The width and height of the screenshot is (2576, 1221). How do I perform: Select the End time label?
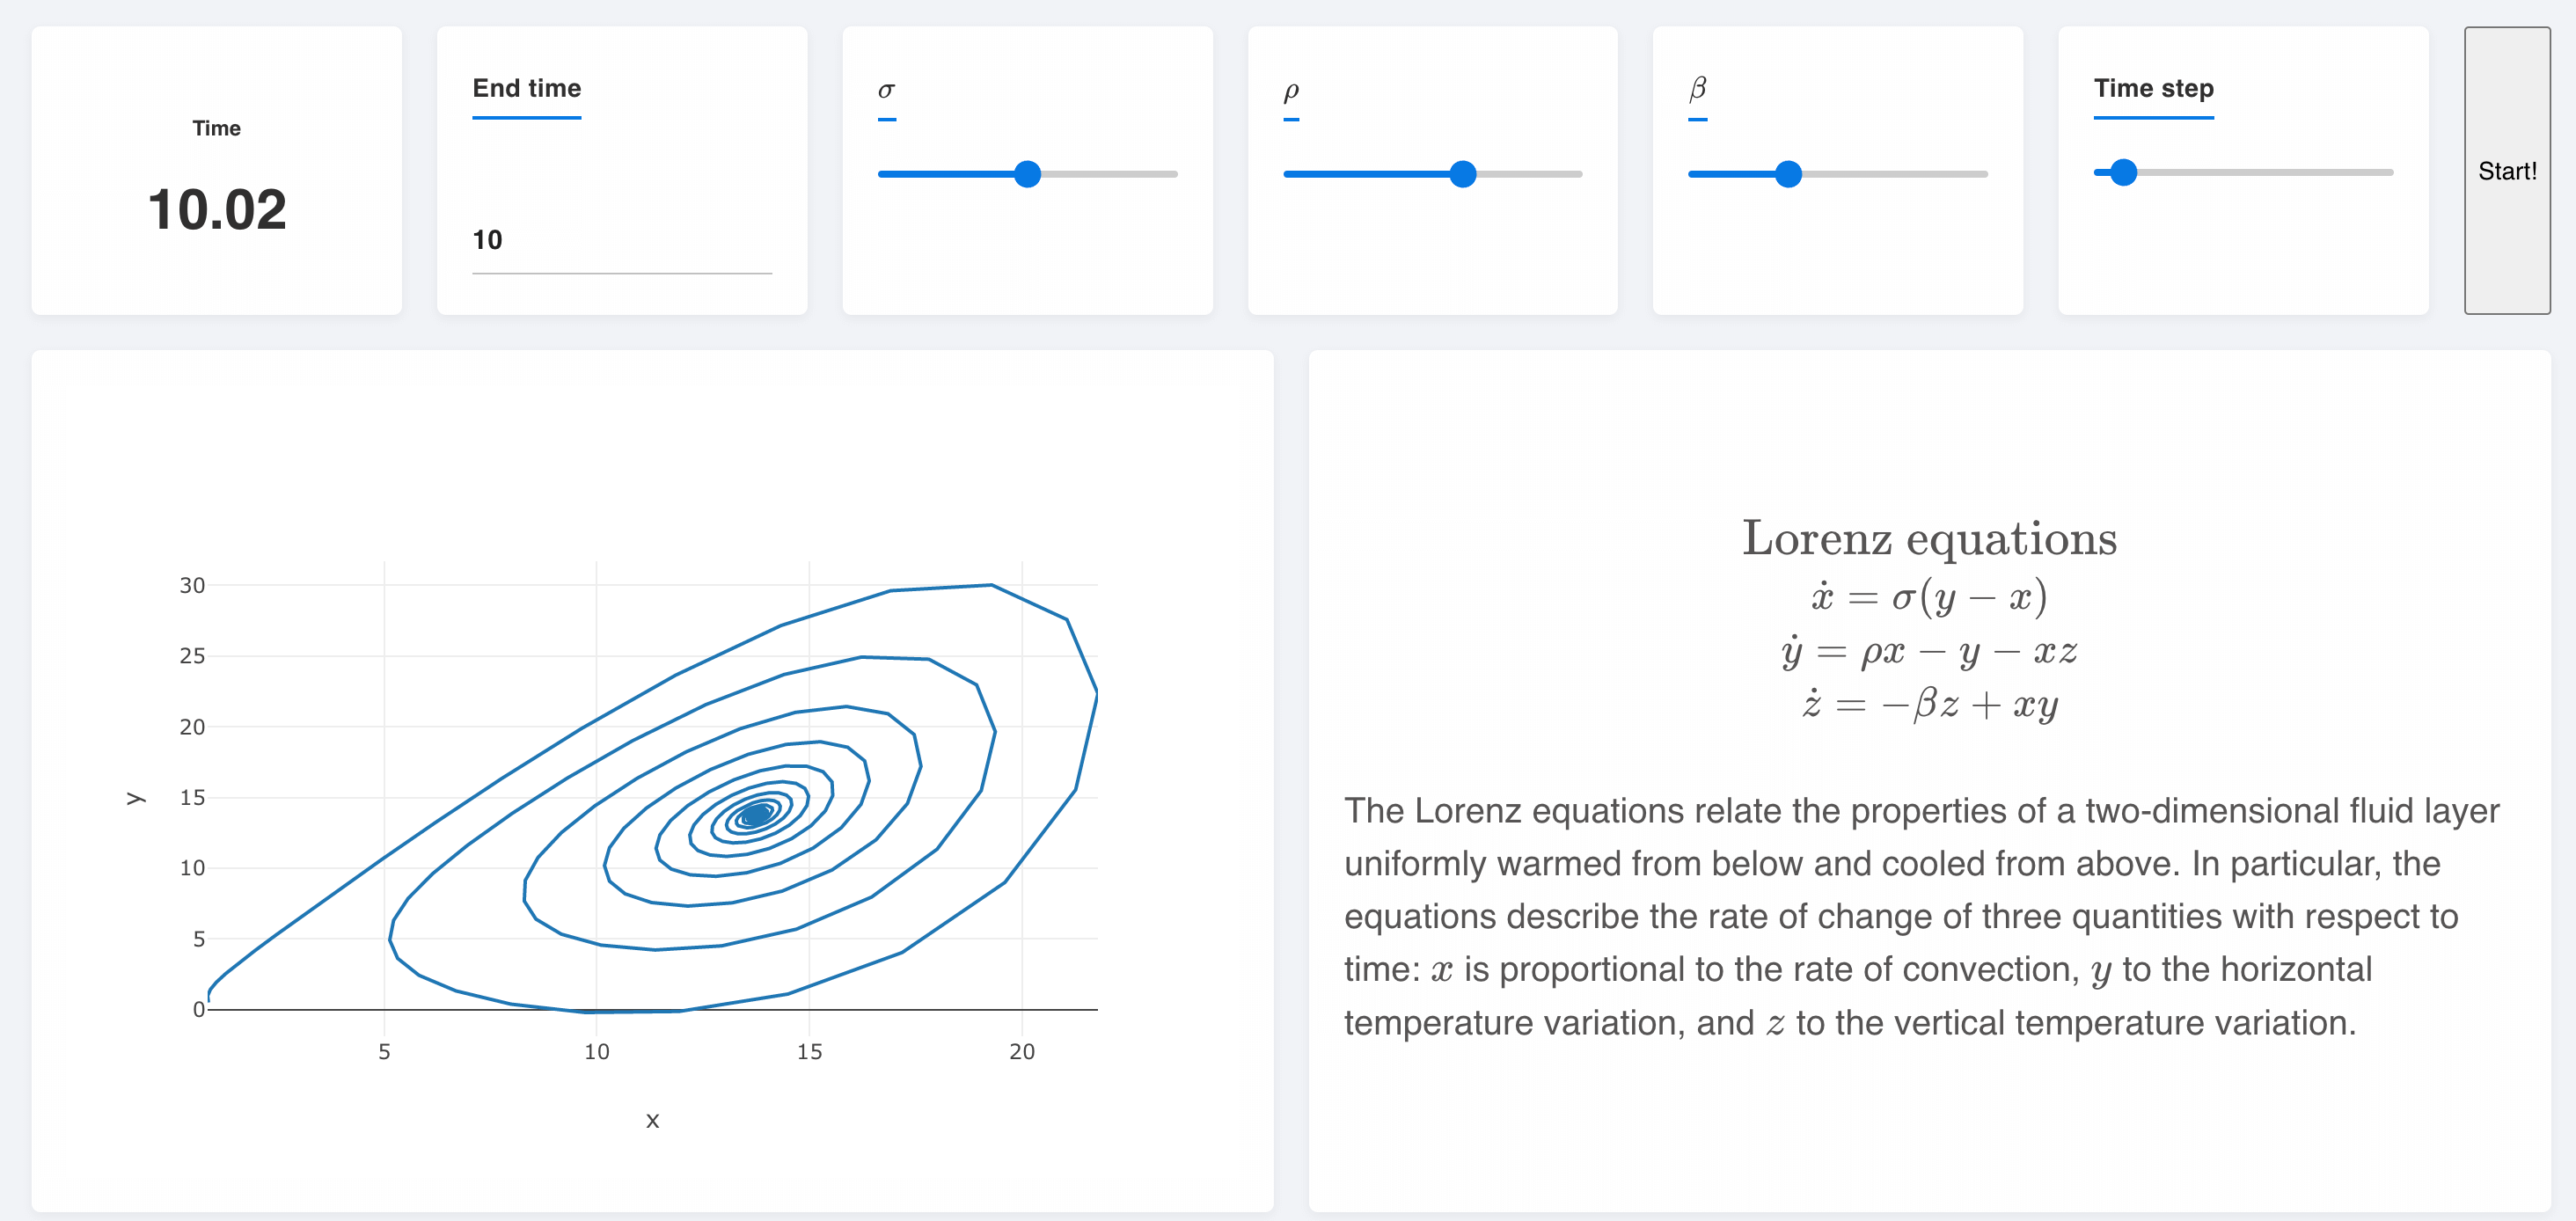(x=526, y=88)
